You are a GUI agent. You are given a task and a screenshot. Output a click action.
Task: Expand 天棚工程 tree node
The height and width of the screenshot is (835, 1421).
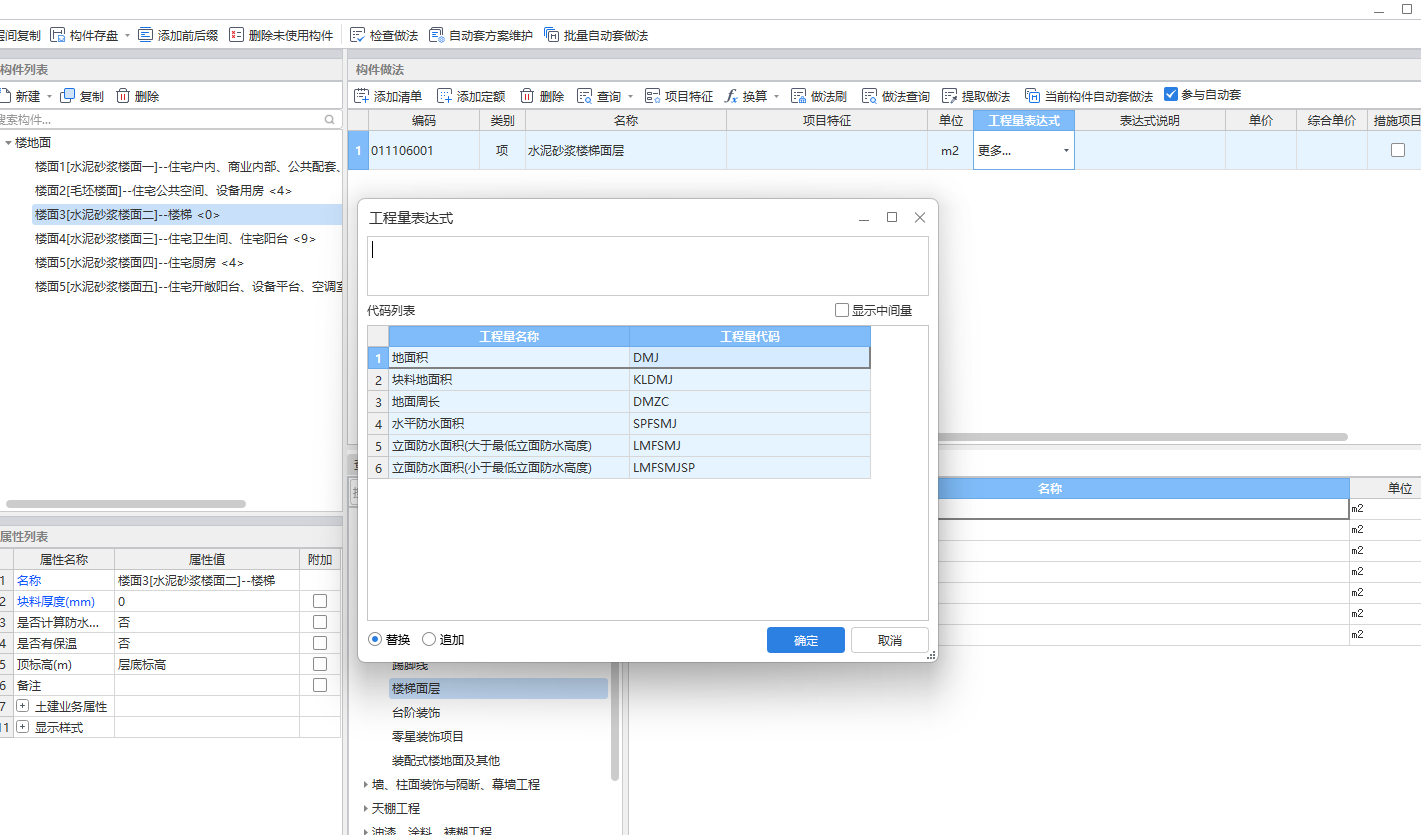pyautogui.click(x=366, y=808)
